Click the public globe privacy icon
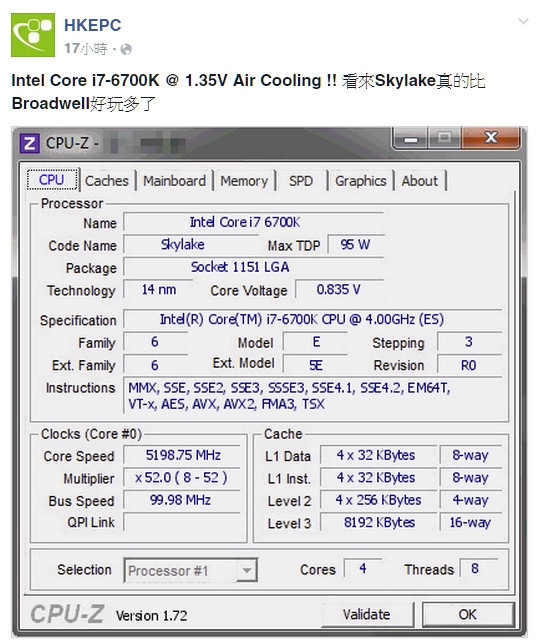 [x=126, y=49]
